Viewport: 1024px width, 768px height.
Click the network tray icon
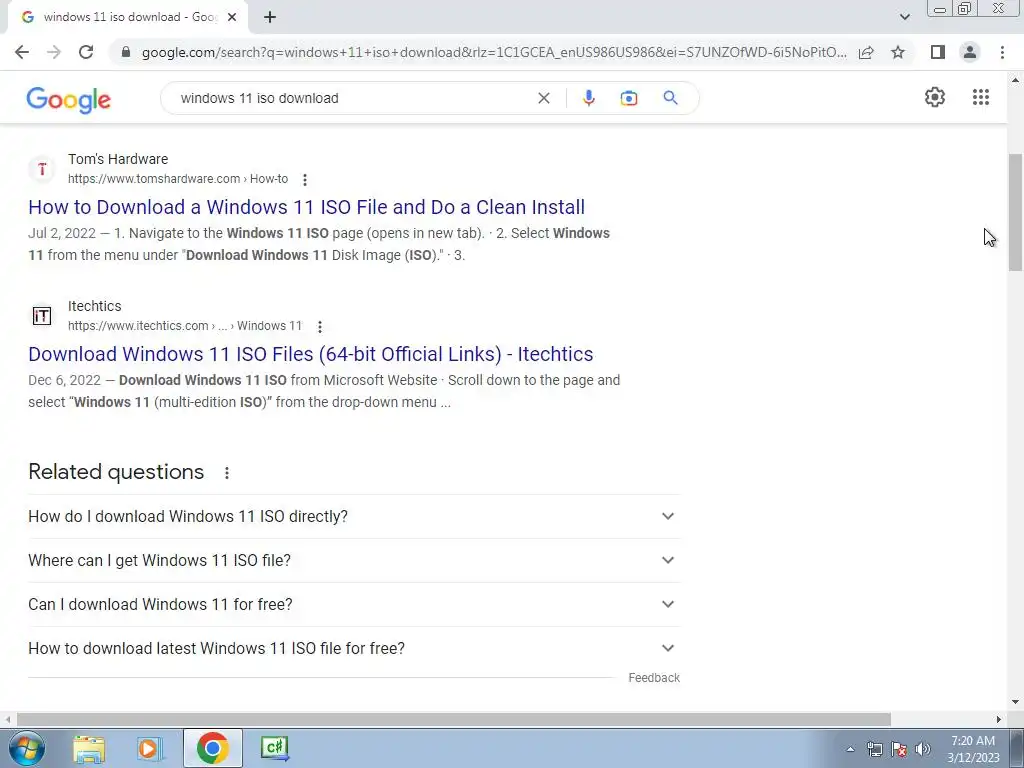pyautogui.click(x=874, y=749)
